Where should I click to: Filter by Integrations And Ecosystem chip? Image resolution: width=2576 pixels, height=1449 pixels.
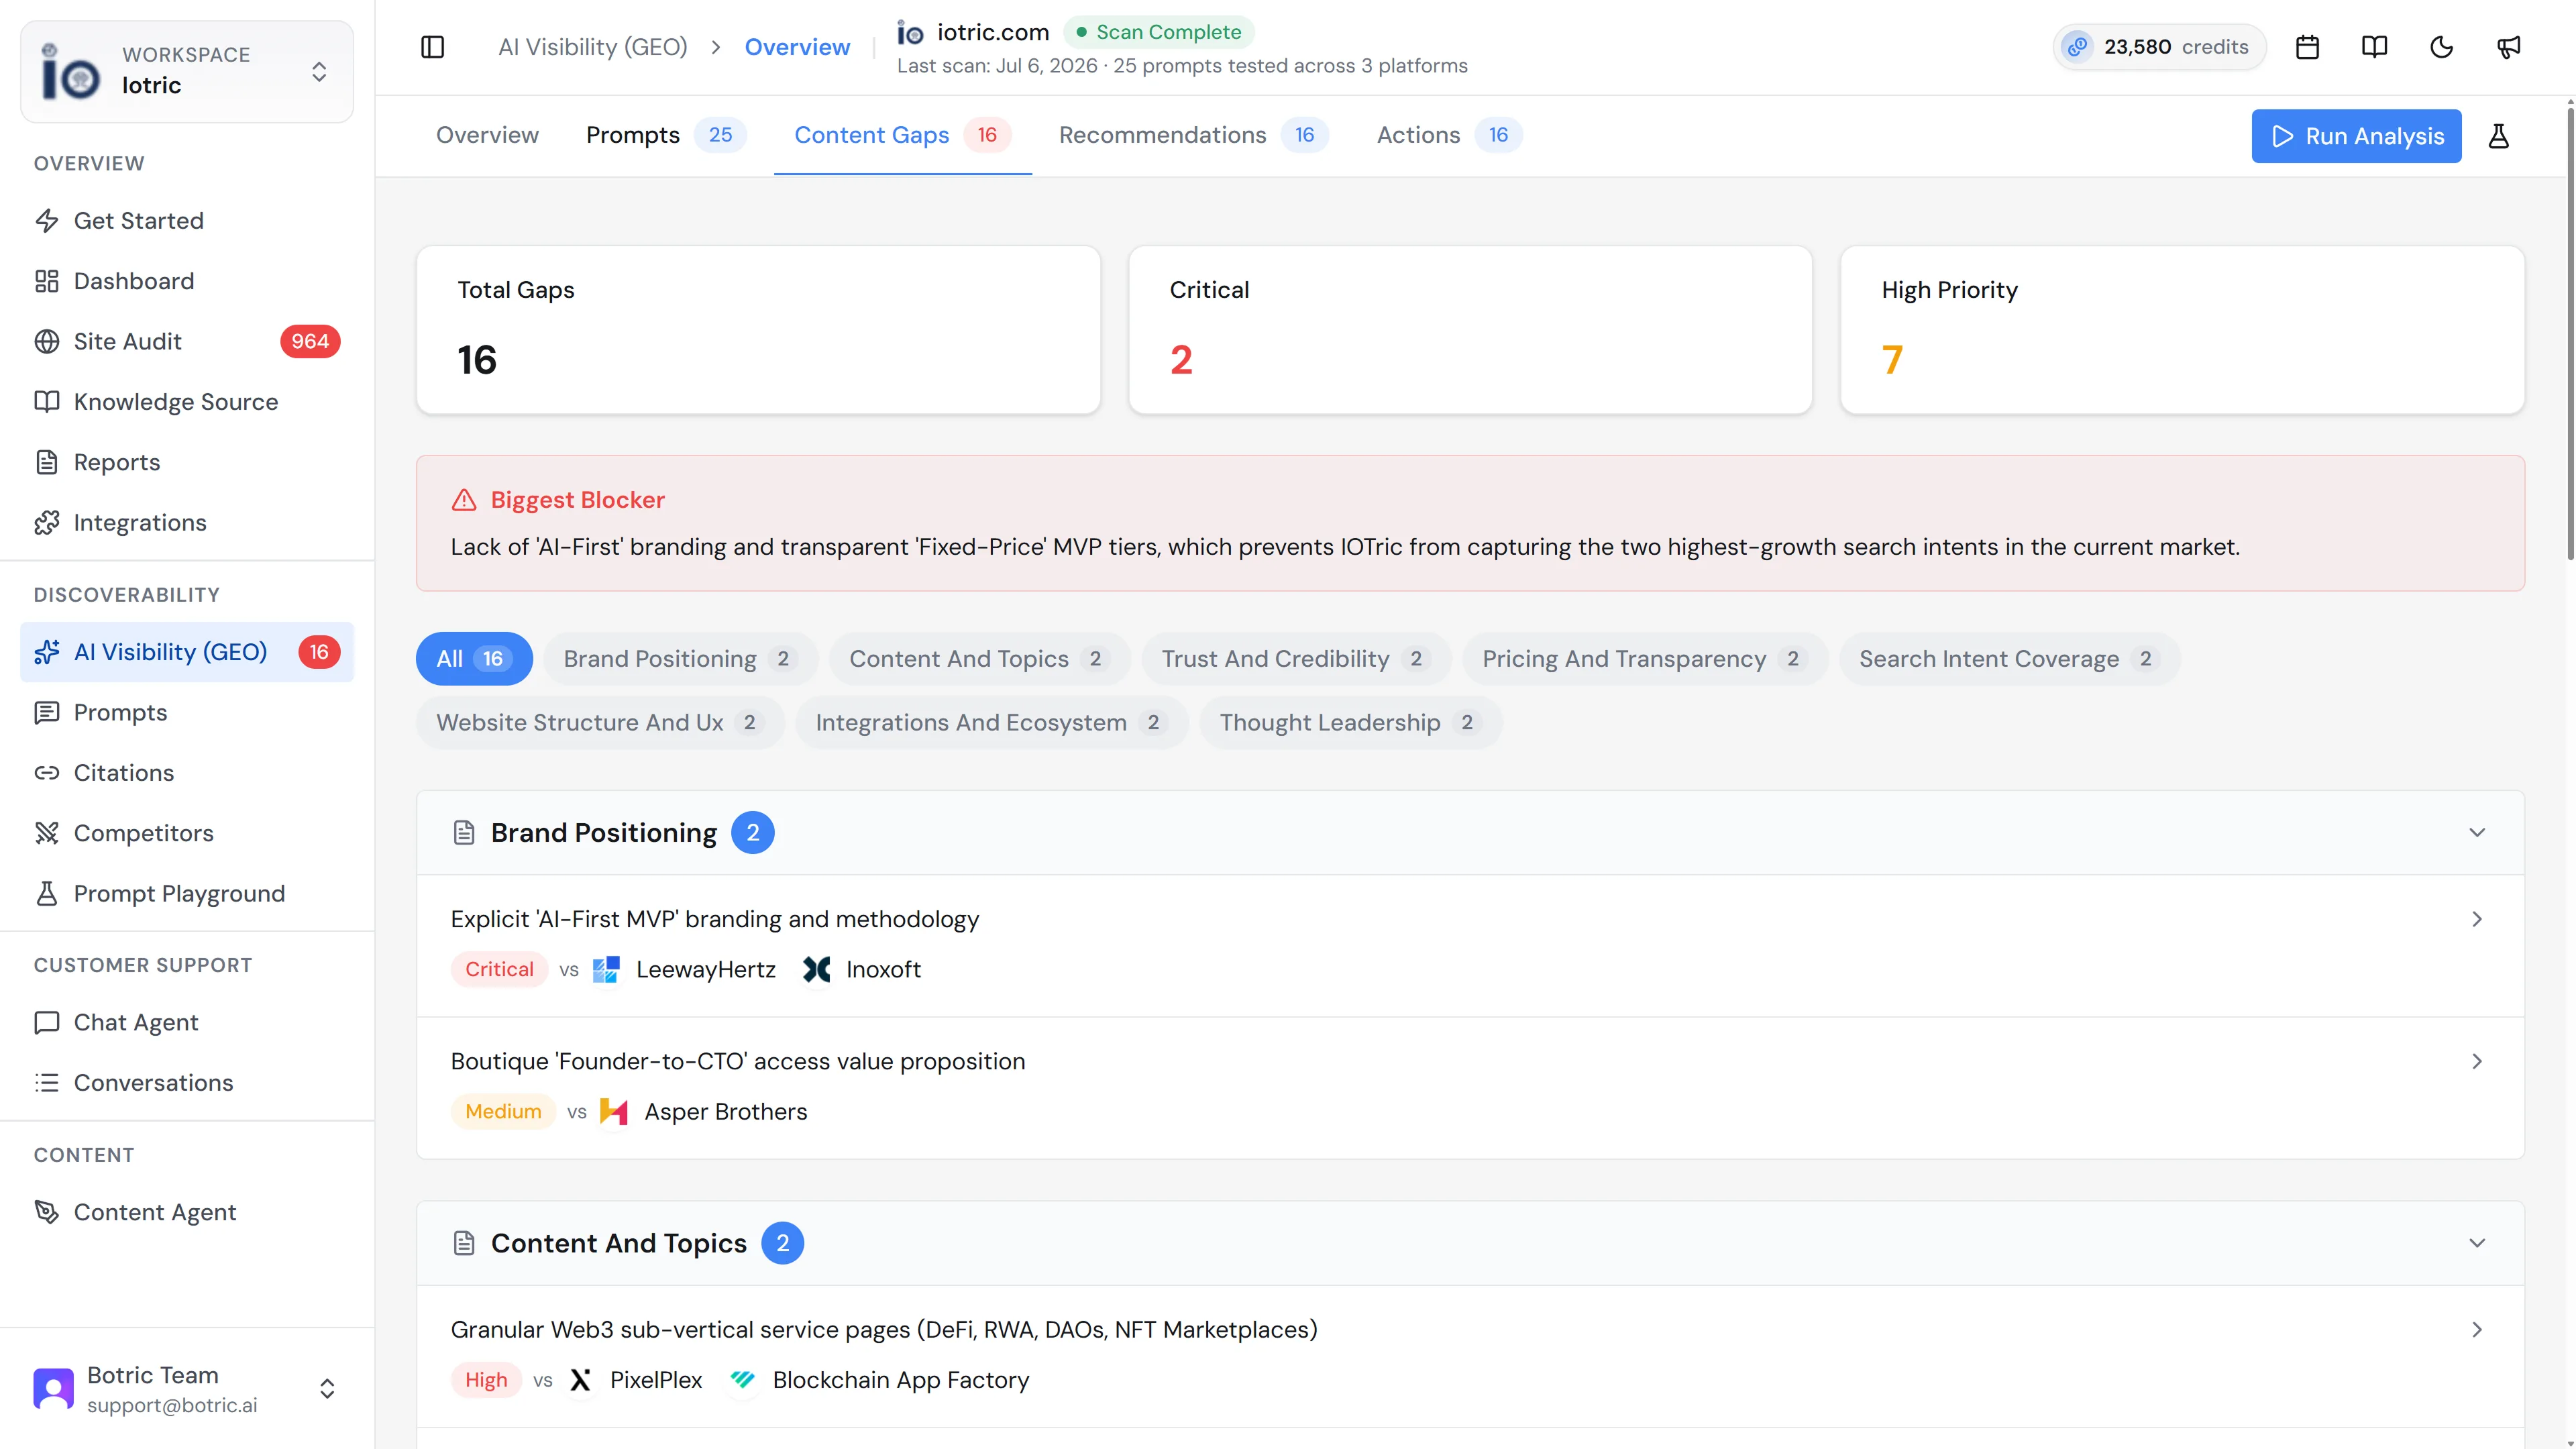(x=991, y=723)
